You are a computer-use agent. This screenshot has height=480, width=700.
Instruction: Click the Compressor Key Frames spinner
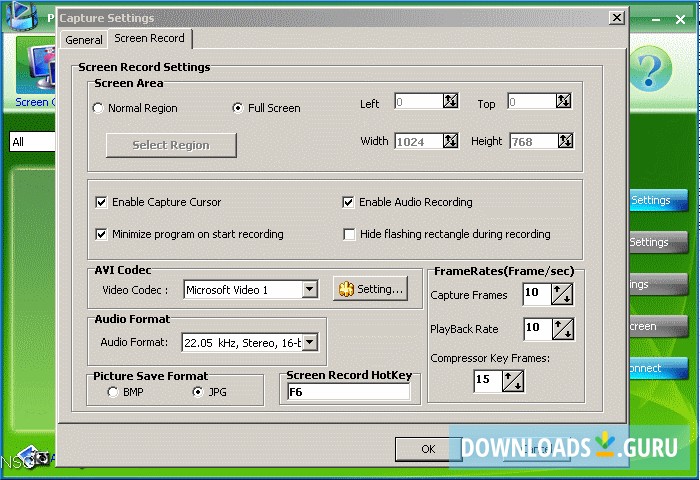[513, 381]
